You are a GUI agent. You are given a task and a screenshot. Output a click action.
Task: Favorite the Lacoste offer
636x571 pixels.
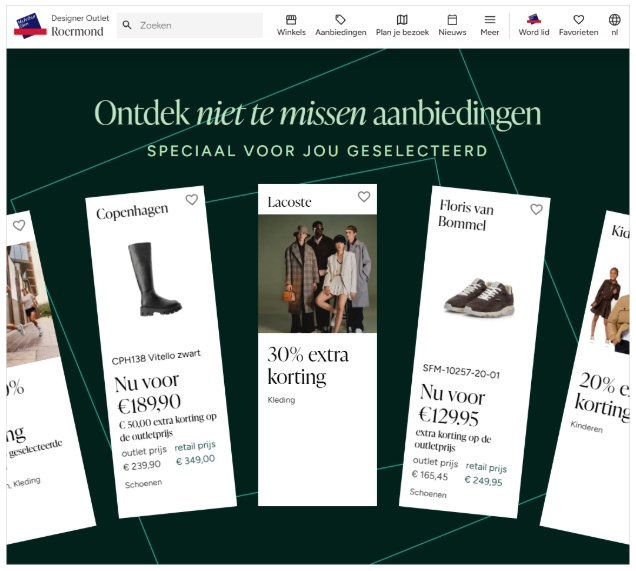364,197
